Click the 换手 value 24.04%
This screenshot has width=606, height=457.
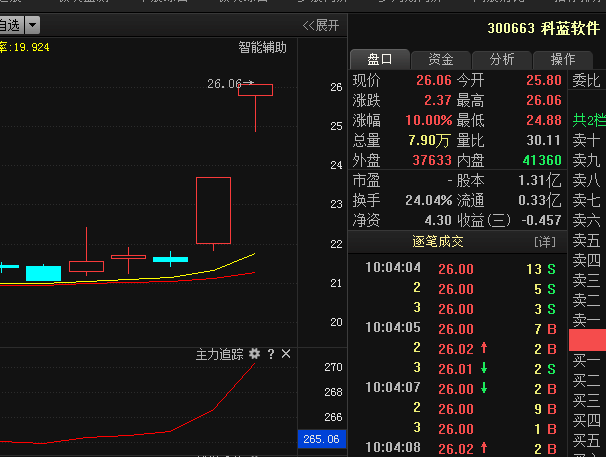coord(429,200)
